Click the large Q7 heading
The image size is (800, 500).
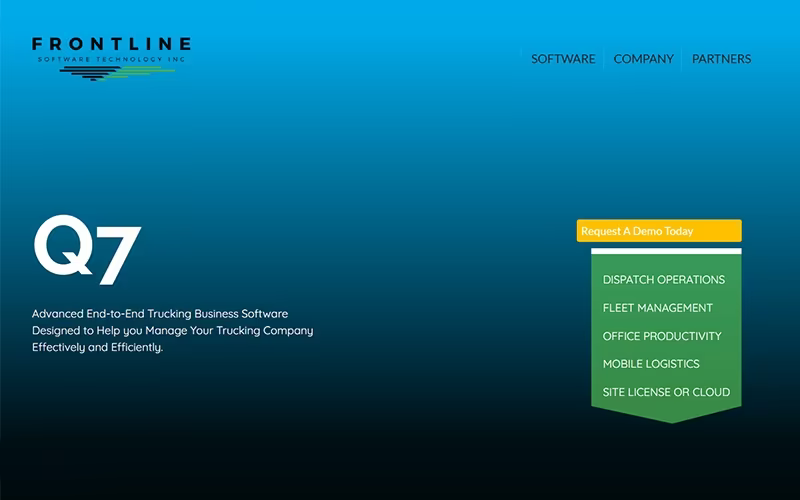click(x=87, y=250)
